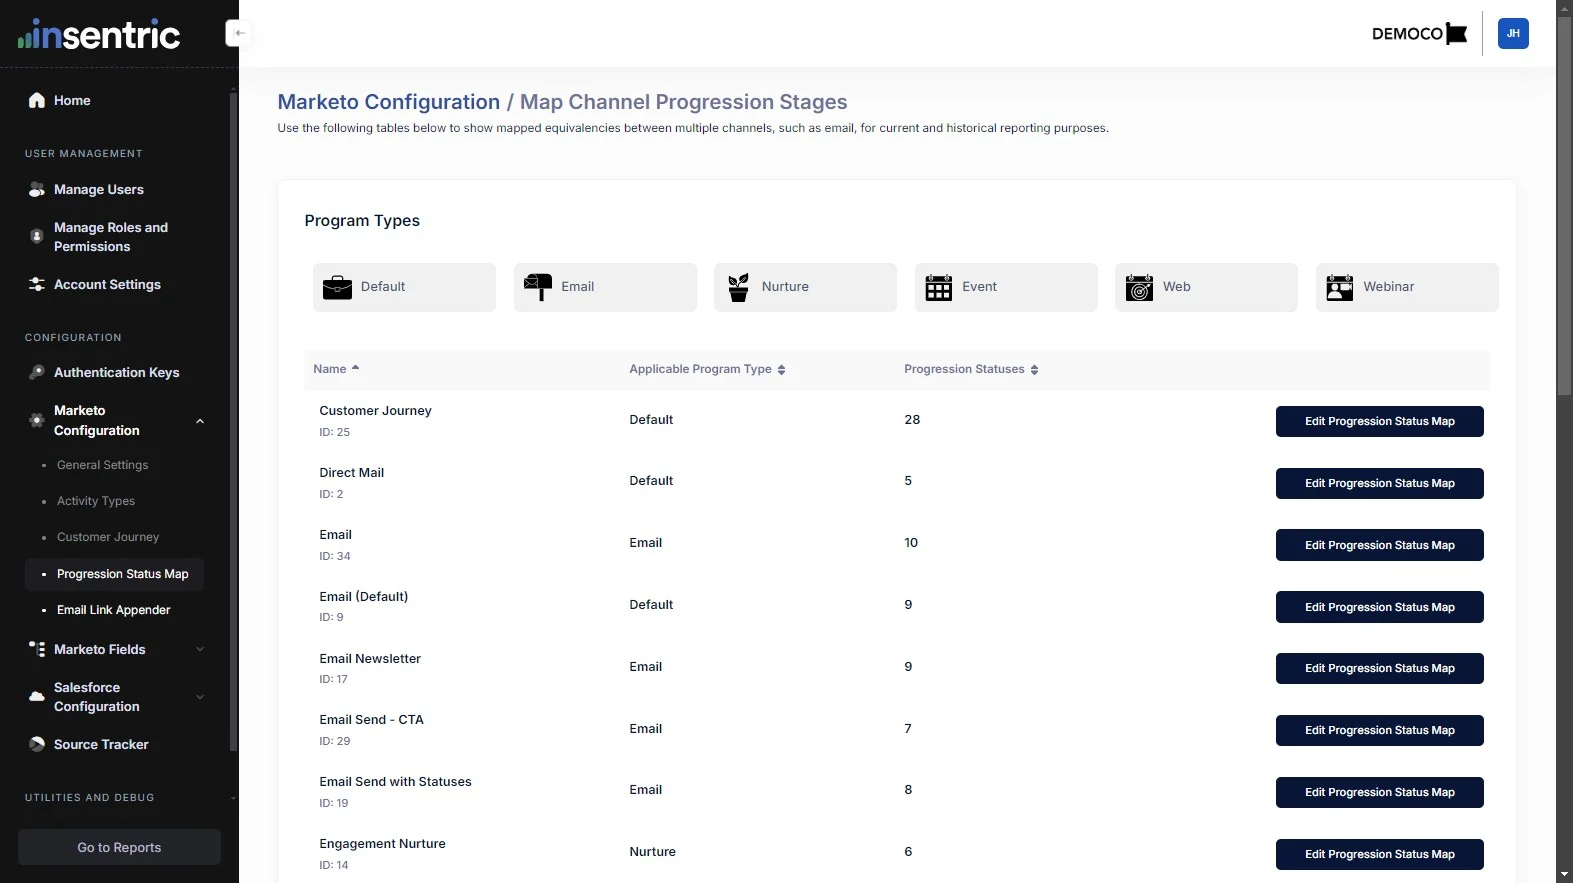
Task: Click the Go to Reports button
Action: click(119, 847)
